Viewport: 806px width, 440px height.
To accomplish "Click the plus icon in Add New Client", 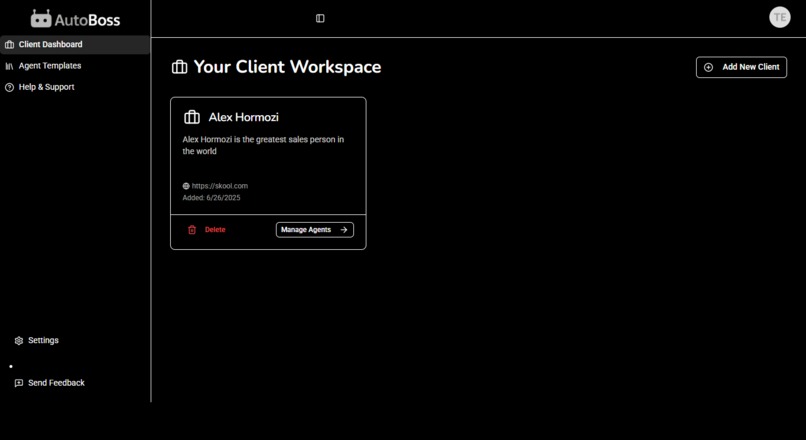I will [708, 67].
